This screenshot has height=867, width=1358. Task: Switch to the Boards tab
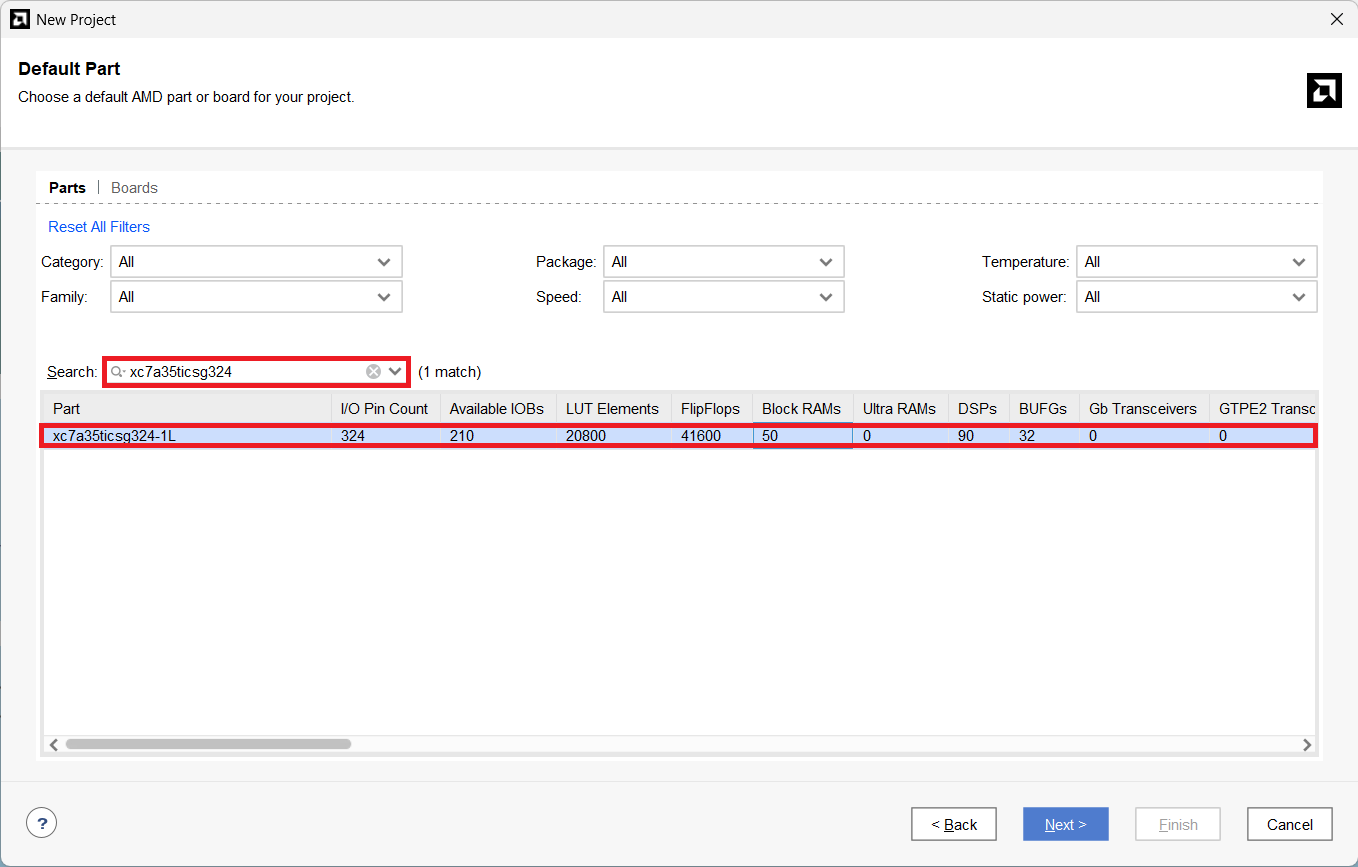pyautogui.click(x=134, y=188)
